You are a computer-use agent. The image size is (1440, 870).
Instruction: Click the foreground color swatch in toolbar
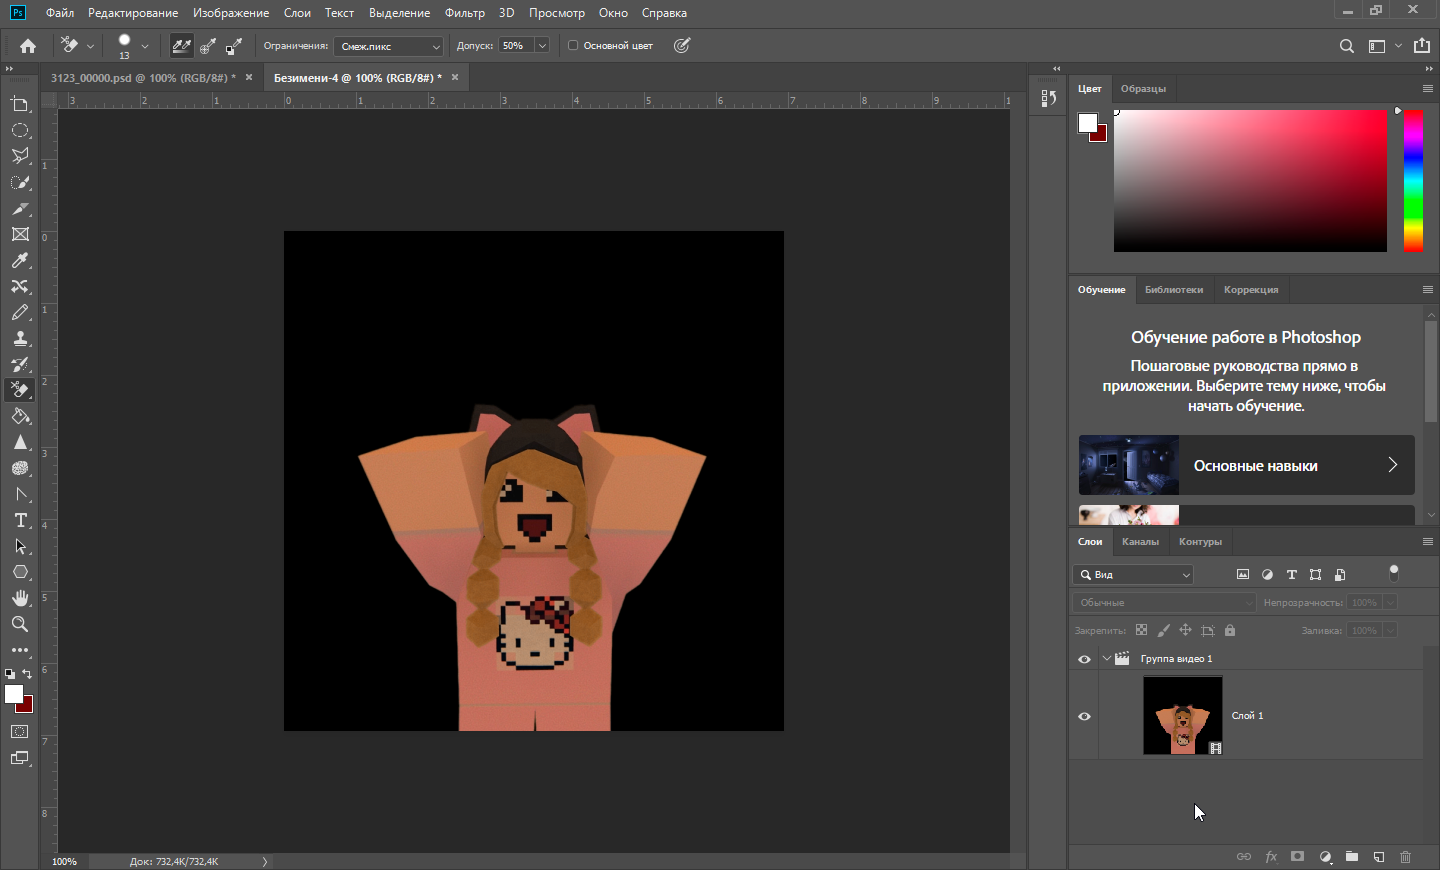[13, 694]
